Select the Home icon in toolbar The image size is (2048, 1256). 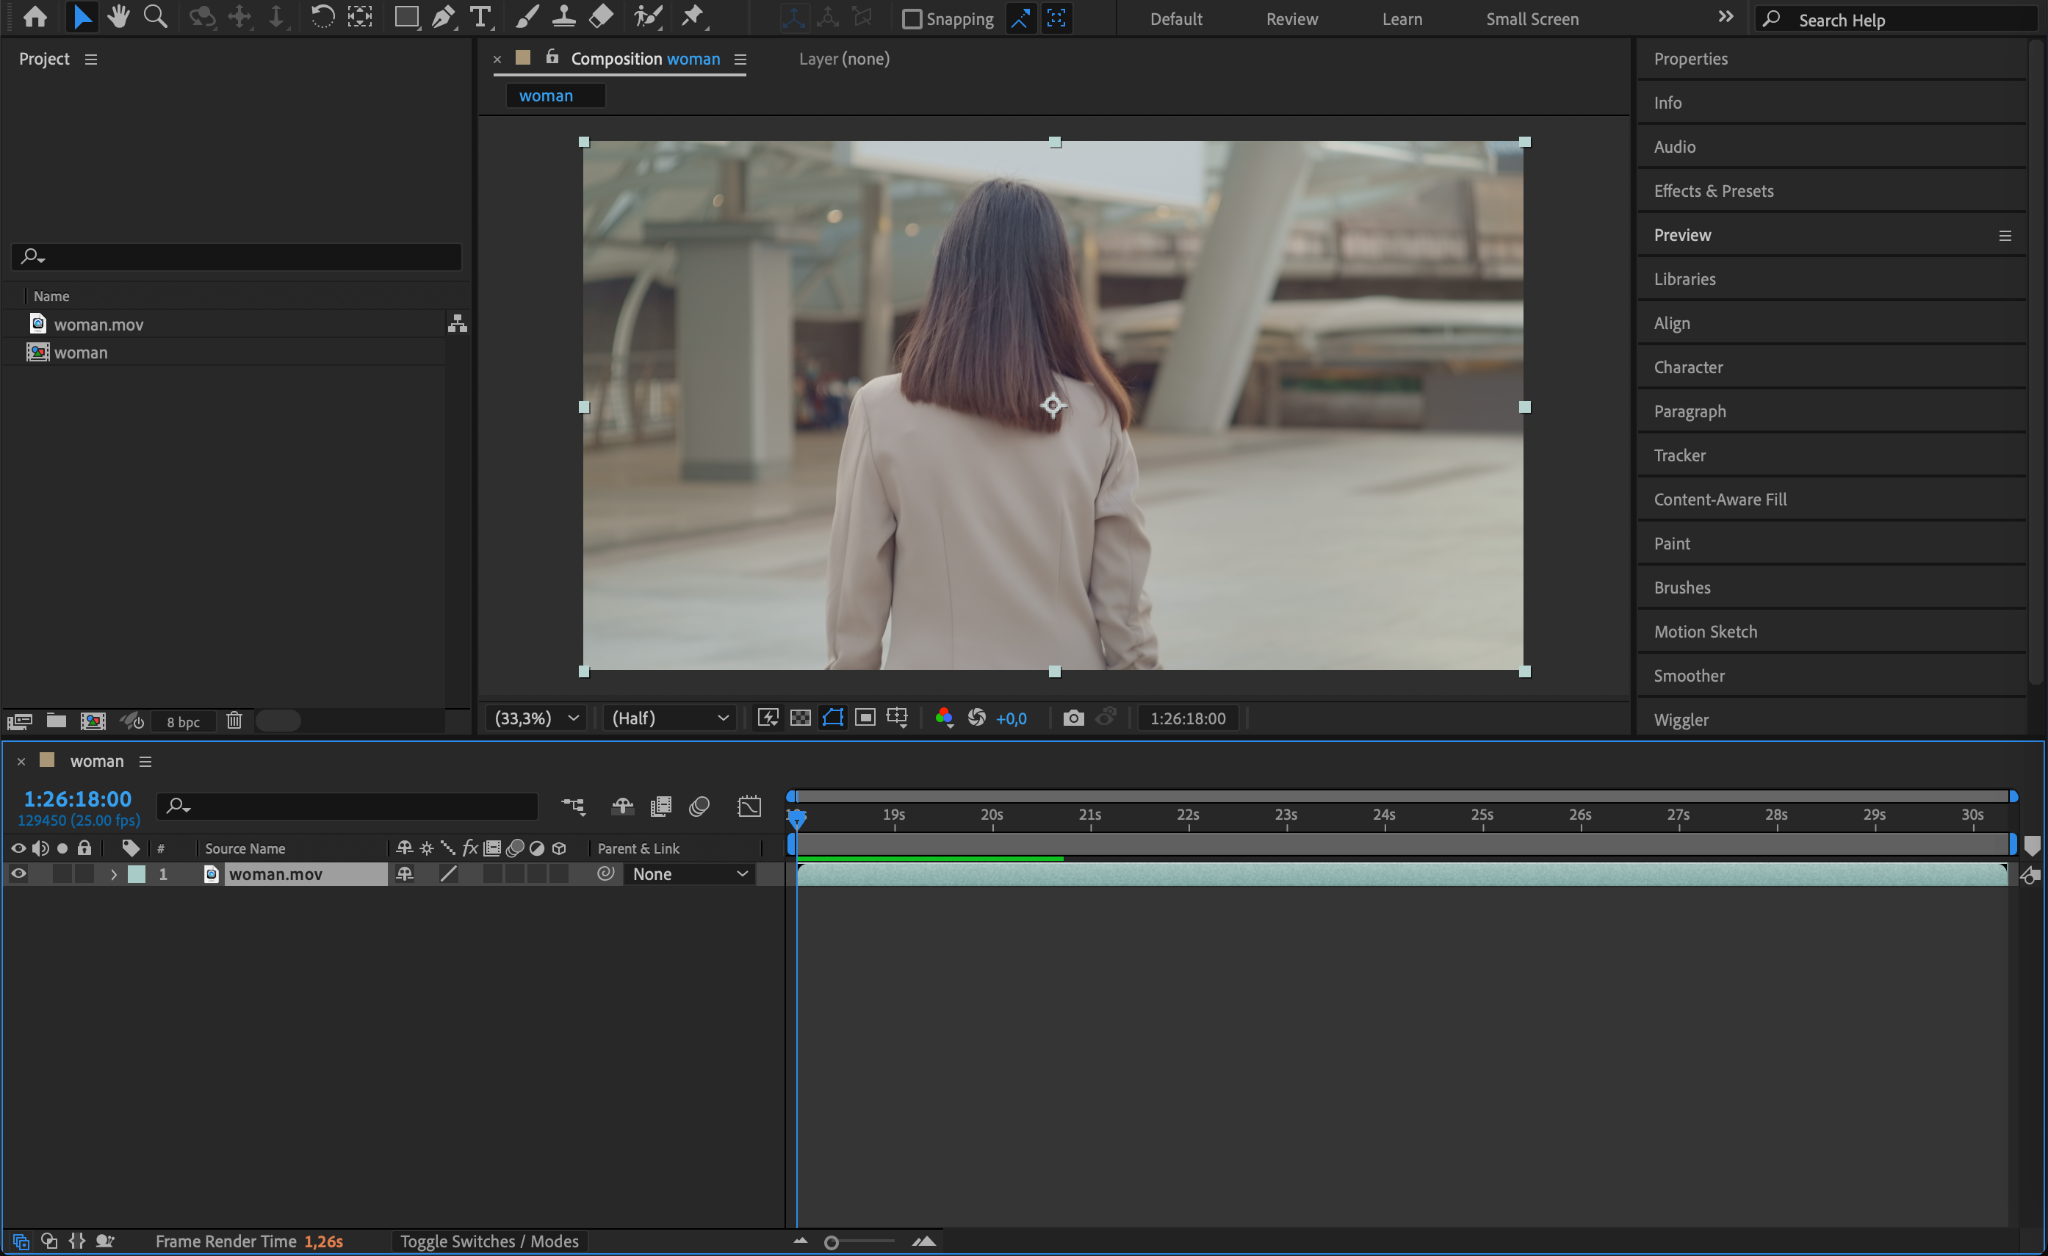tap(35, 17)
